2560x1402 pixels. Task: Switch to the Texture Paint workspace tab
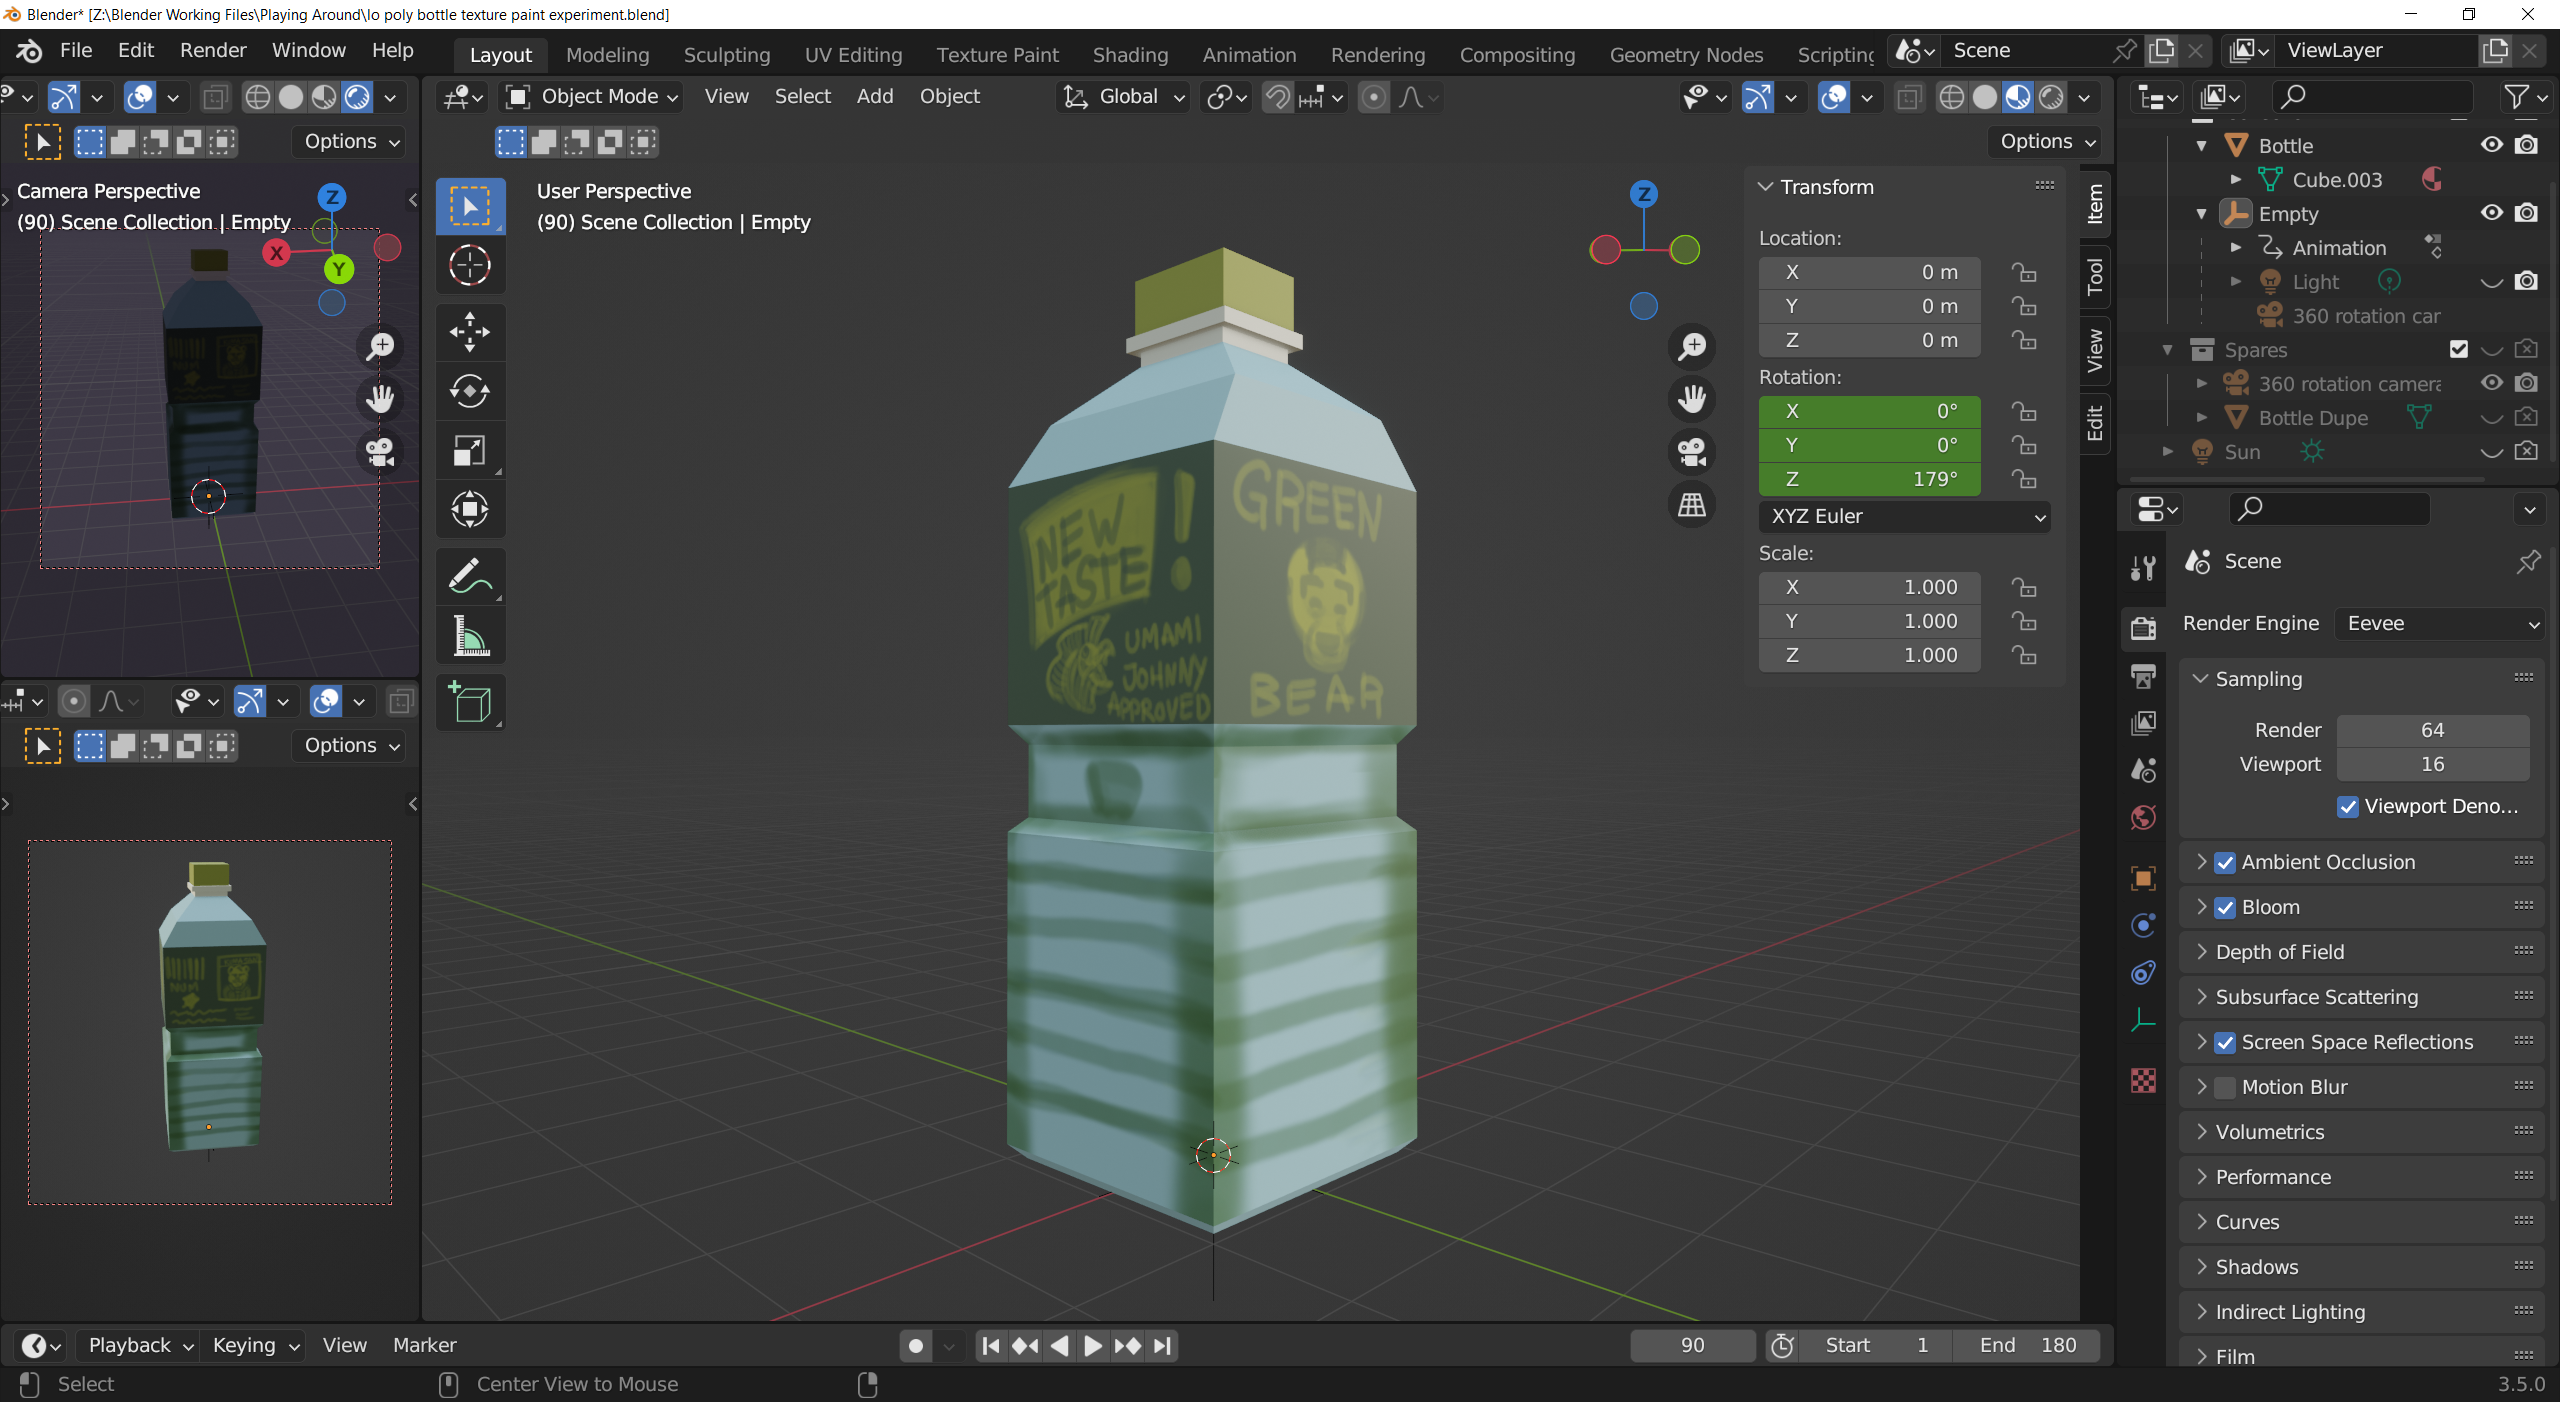(997, 55)
